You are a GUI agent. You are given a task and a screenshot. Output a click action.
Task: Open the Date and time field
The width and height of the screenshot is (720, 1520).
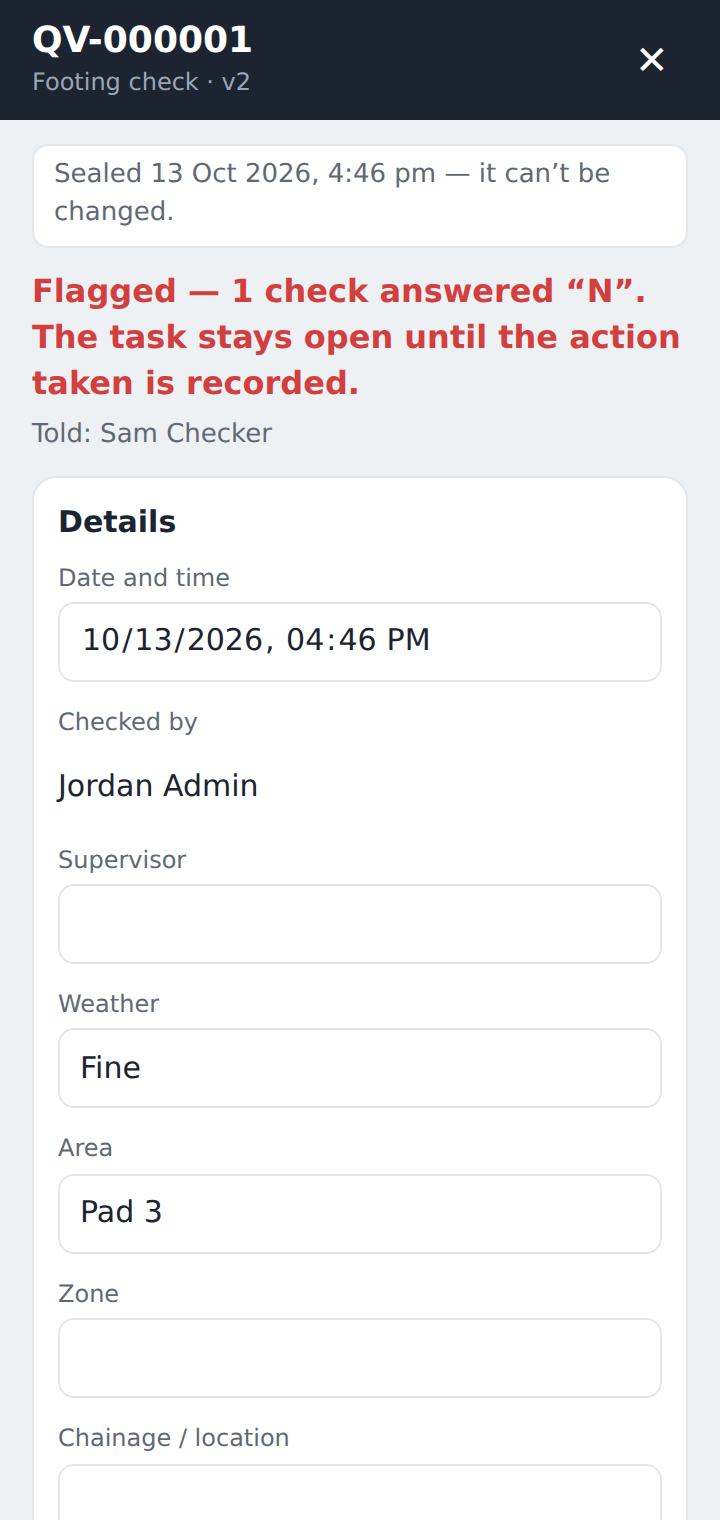[360, 642]
